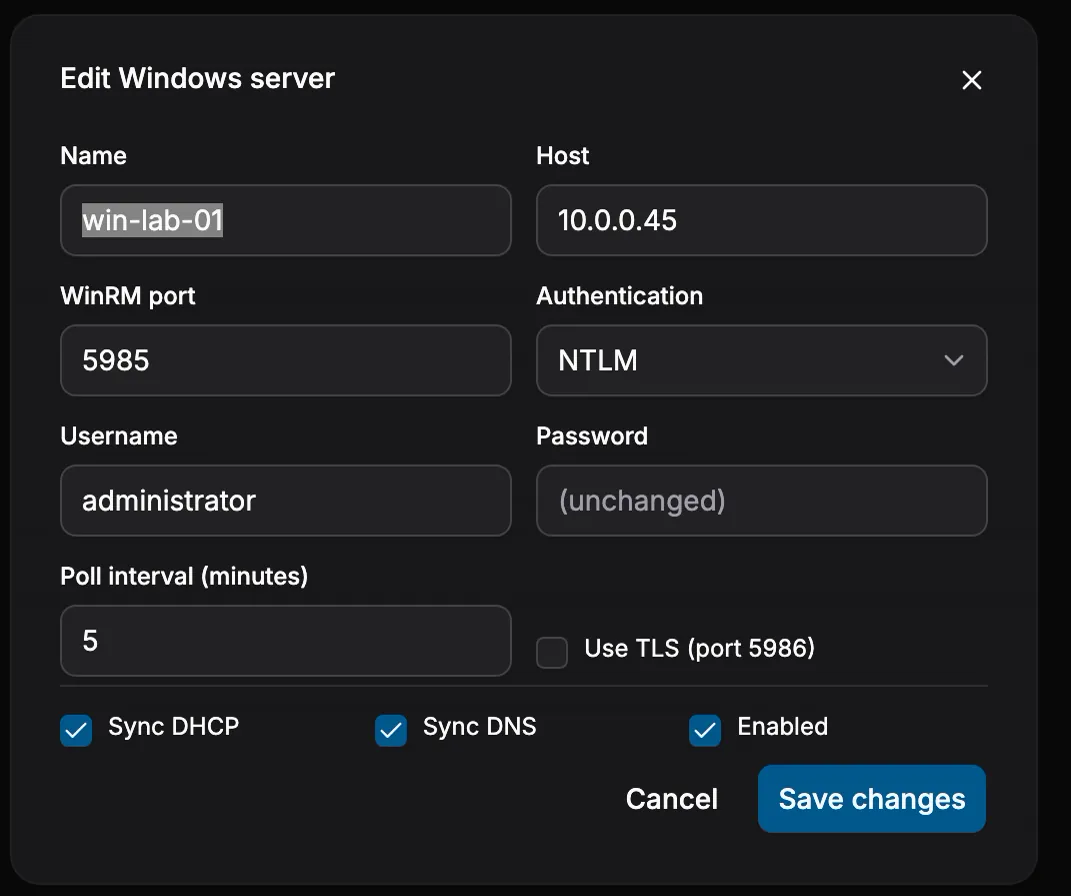Click the Cancel button

tap(671, 798)
